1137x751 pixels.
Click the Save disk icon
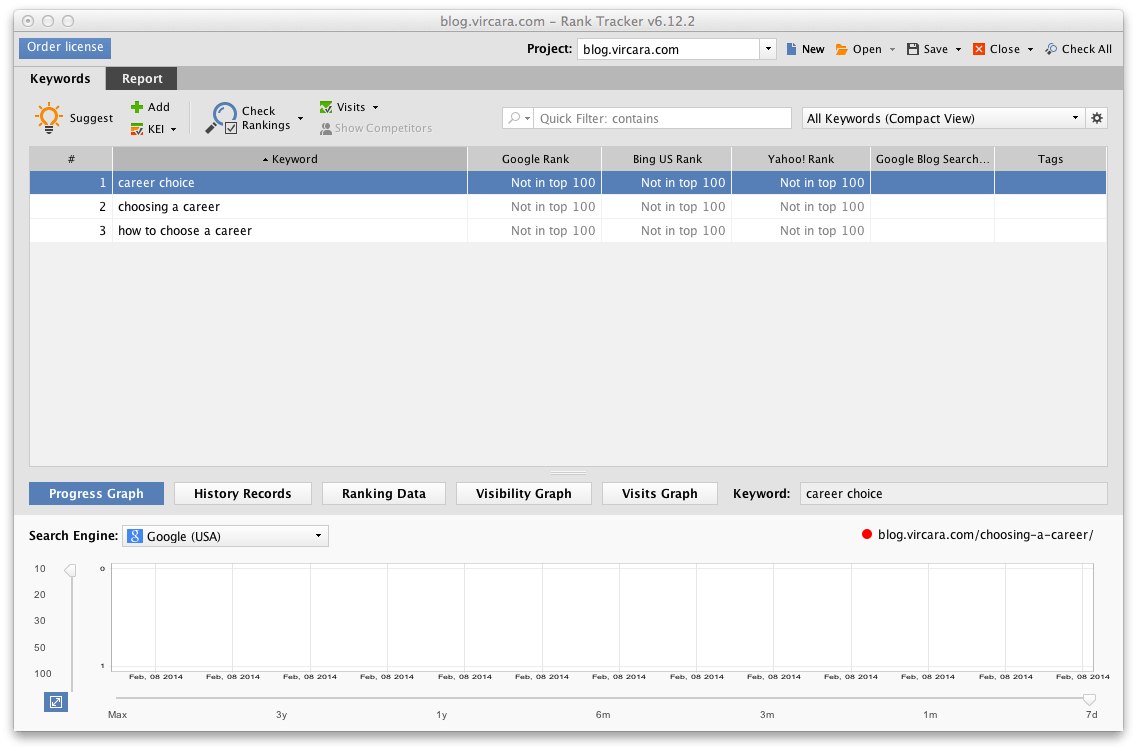pyautogui.click(x=913, y=49)
